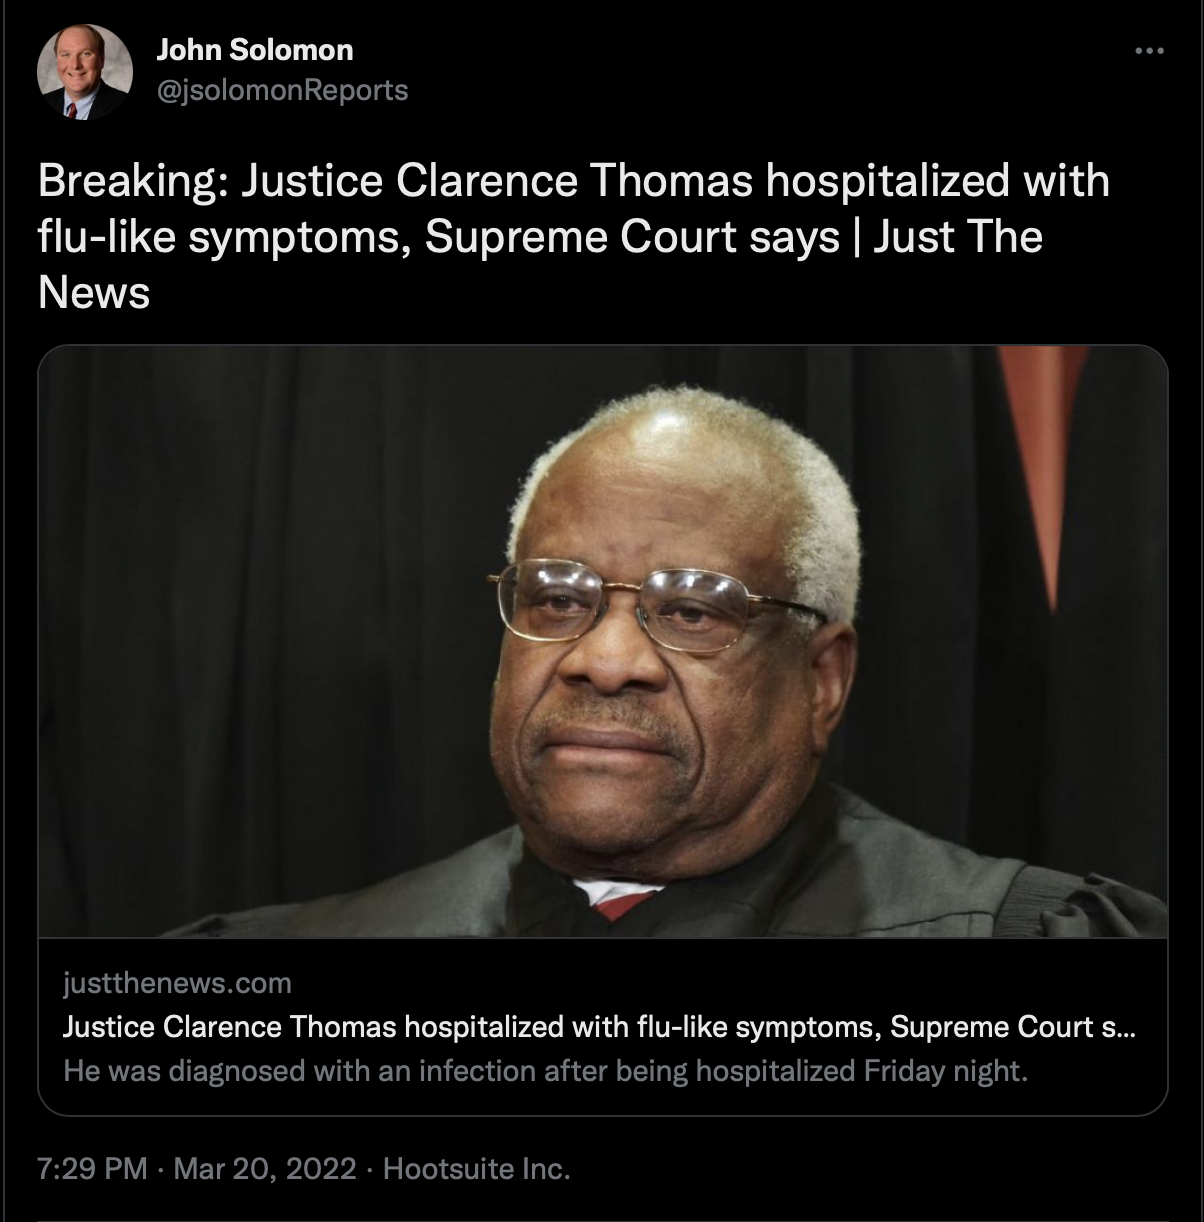Visit the justthenews.com domain link
This screenshot has height=1222, width=1204.
177,984
